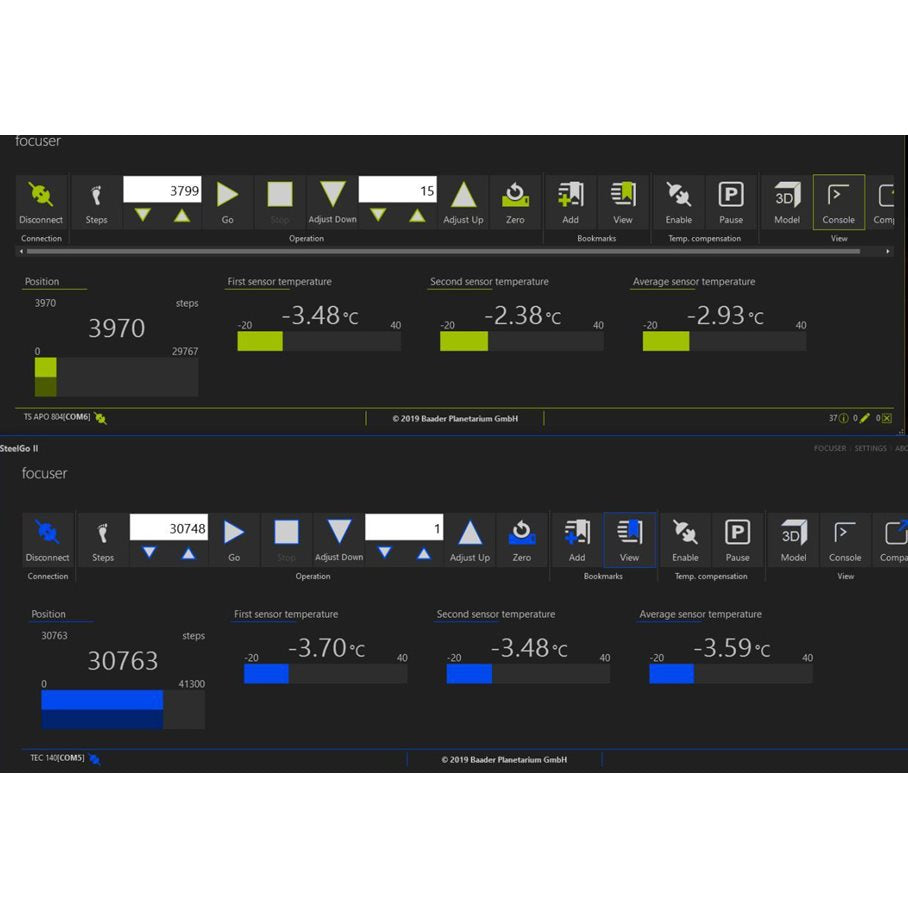908x908 pixels.
Task: Decrease the 3799 steps value with down arrow
Action: 143,215
